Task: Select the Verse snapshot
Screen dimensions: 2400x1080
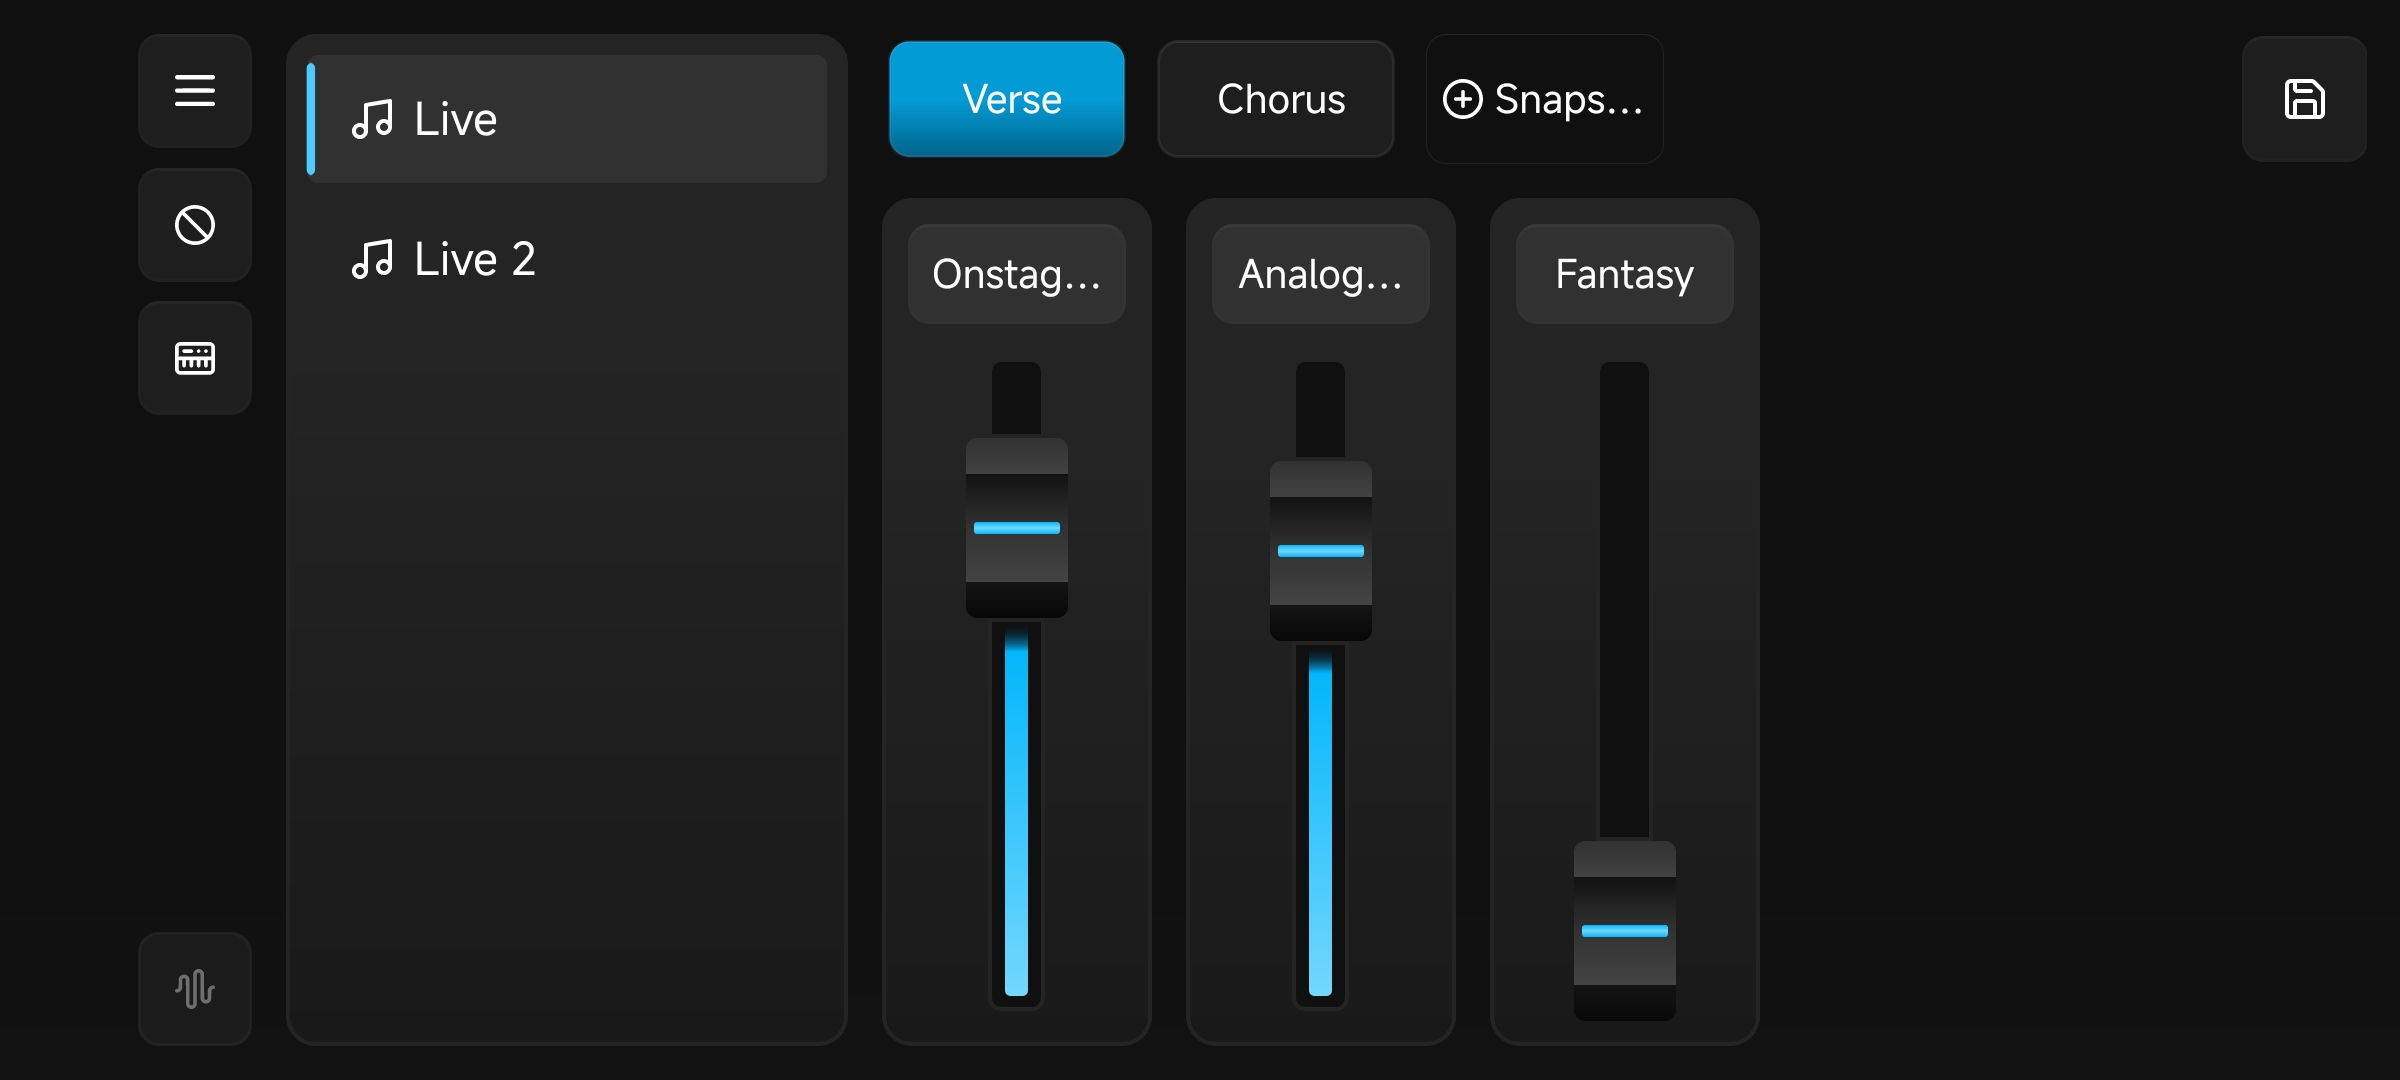Action: tap(1007, 99)
